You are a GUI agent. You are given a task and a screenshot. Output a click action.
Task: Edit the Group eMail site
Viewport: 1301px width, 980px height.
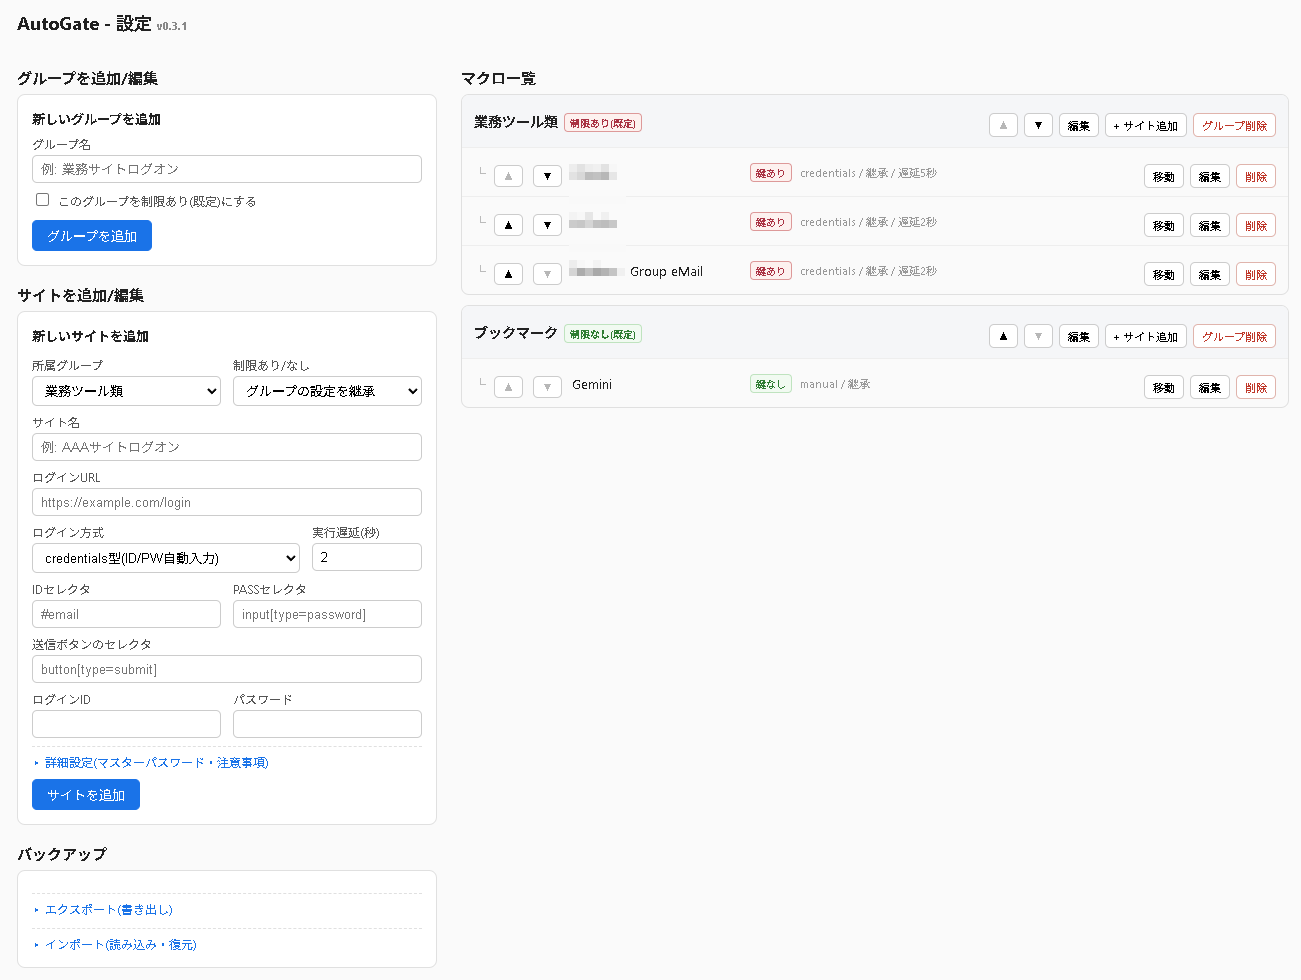pyautogui.click(x=1210, y=274)
